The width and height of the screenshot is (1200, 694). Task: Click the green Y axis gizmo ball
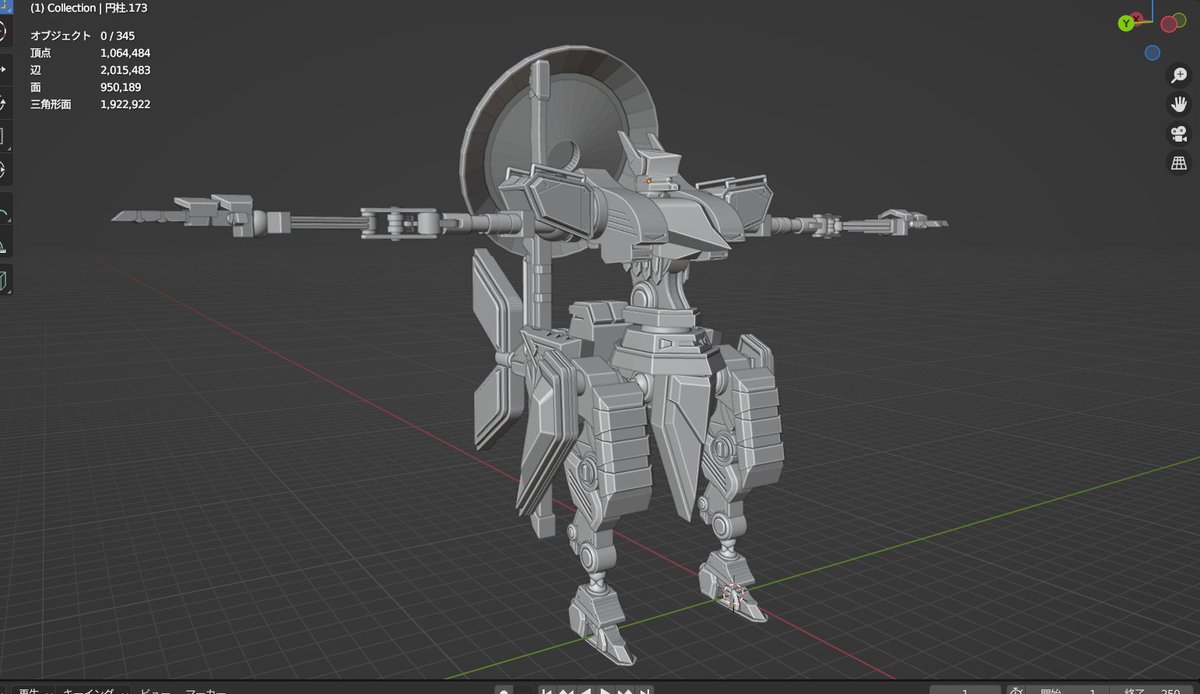[1127, 22]
